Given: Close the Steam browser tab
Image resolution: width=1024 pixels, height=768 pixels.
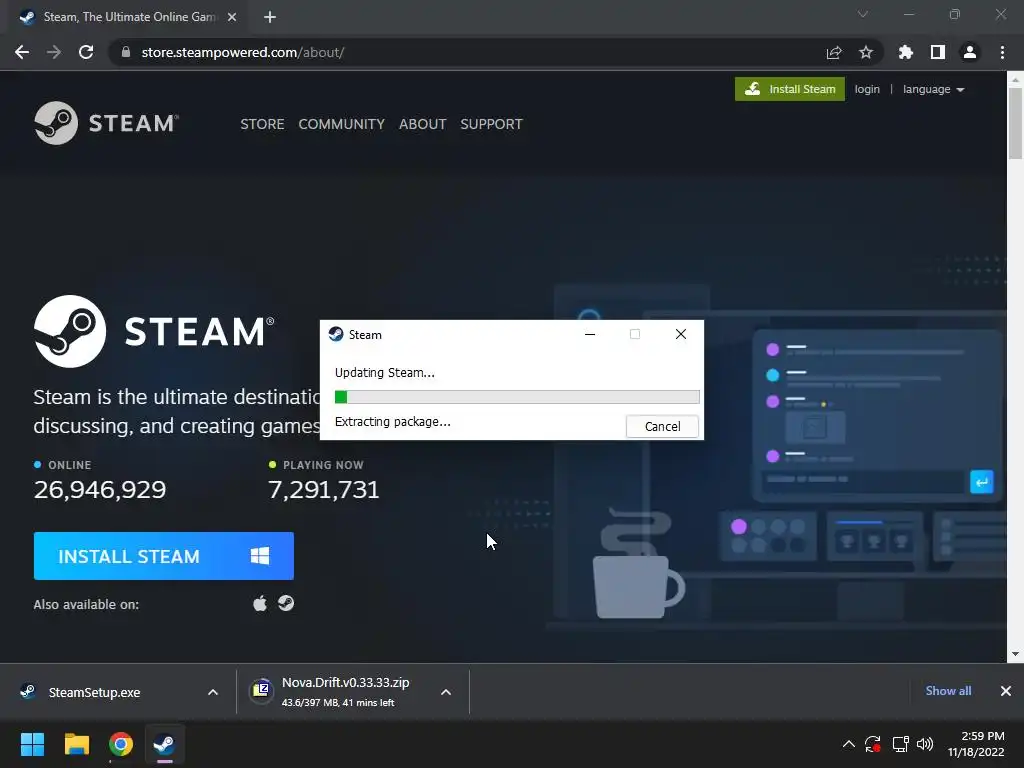Looking at the screenshot, I should tap(232, 17).
